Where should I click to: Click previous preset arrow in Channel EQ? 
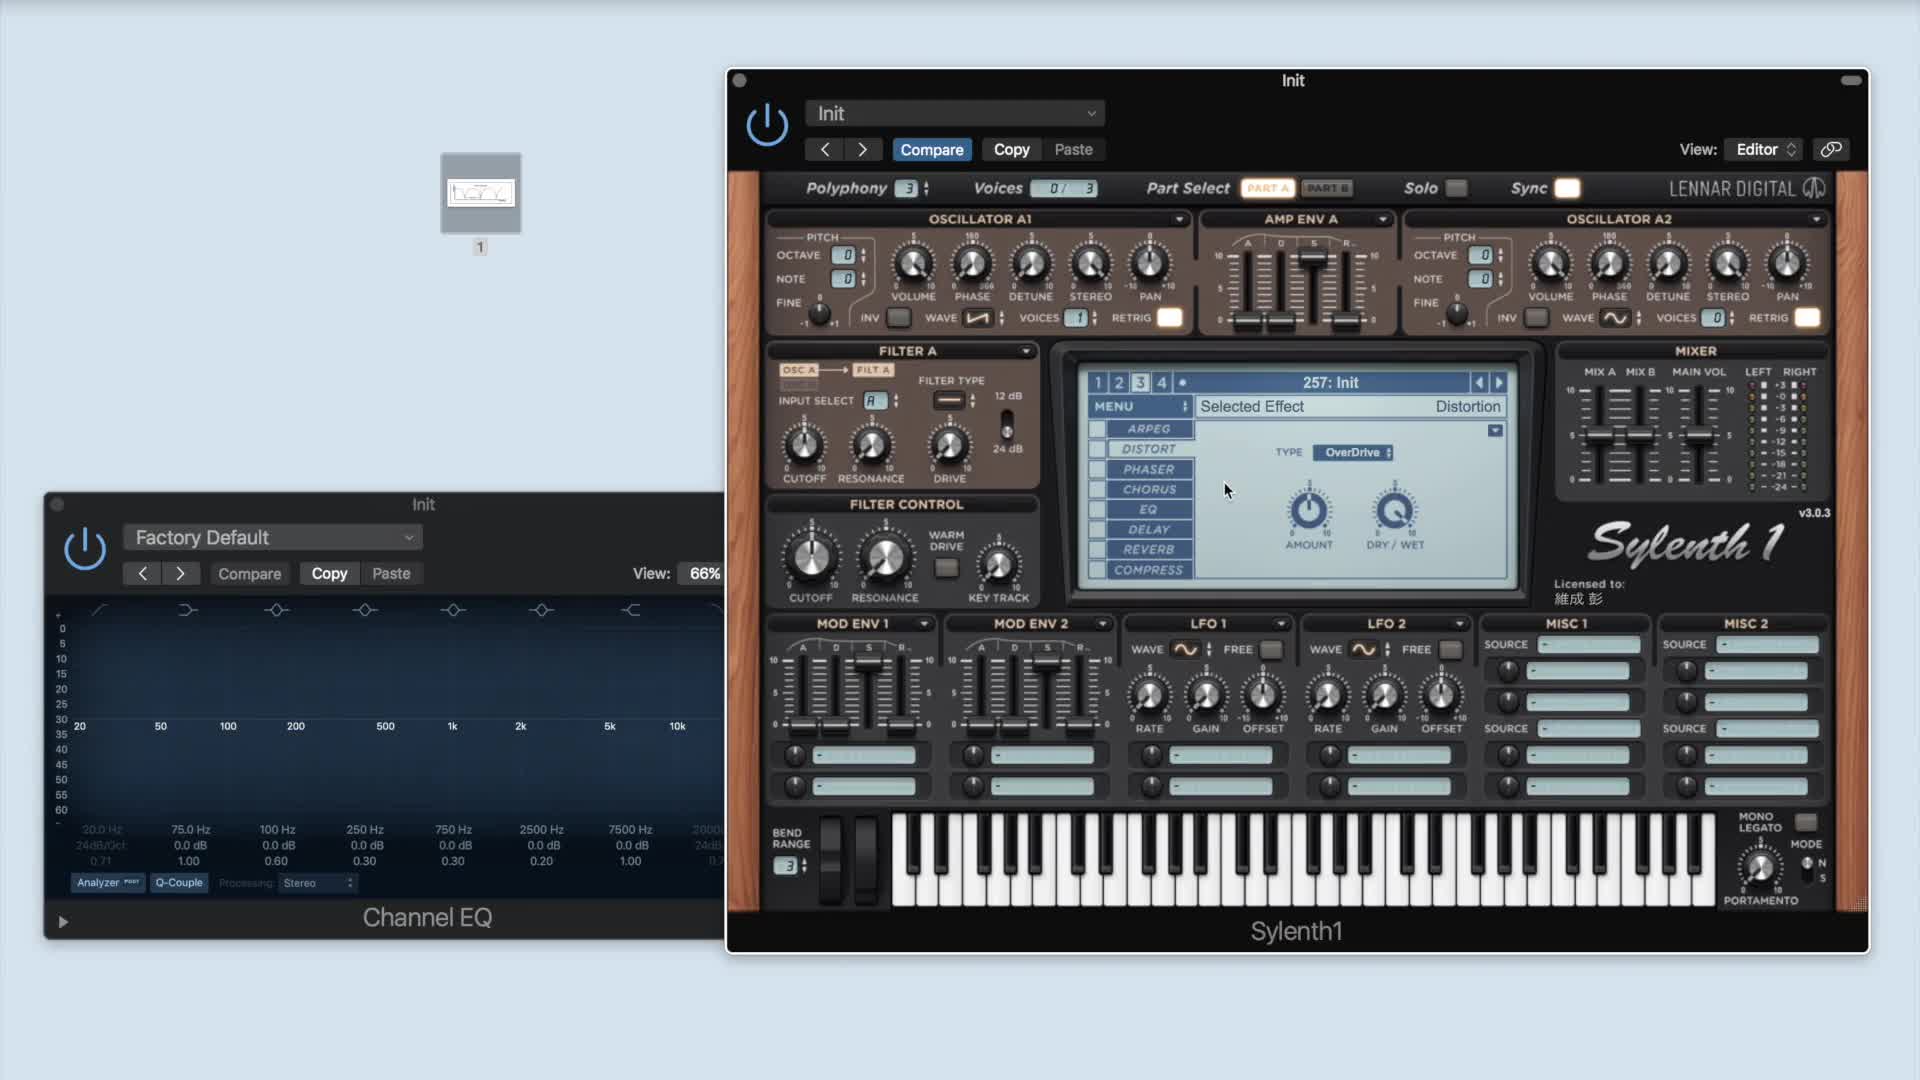pos(143,573)
